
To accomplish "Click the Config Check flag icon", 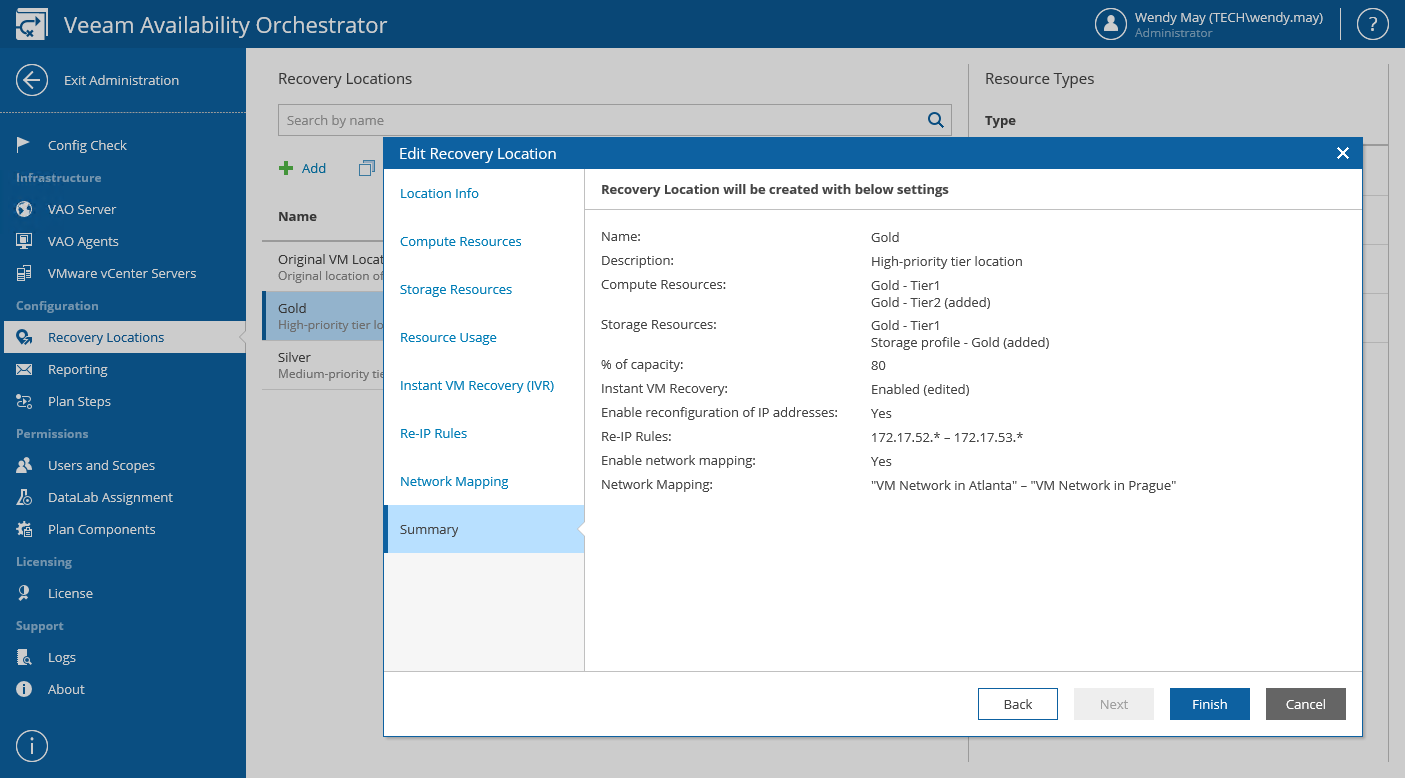I will 24,145.
